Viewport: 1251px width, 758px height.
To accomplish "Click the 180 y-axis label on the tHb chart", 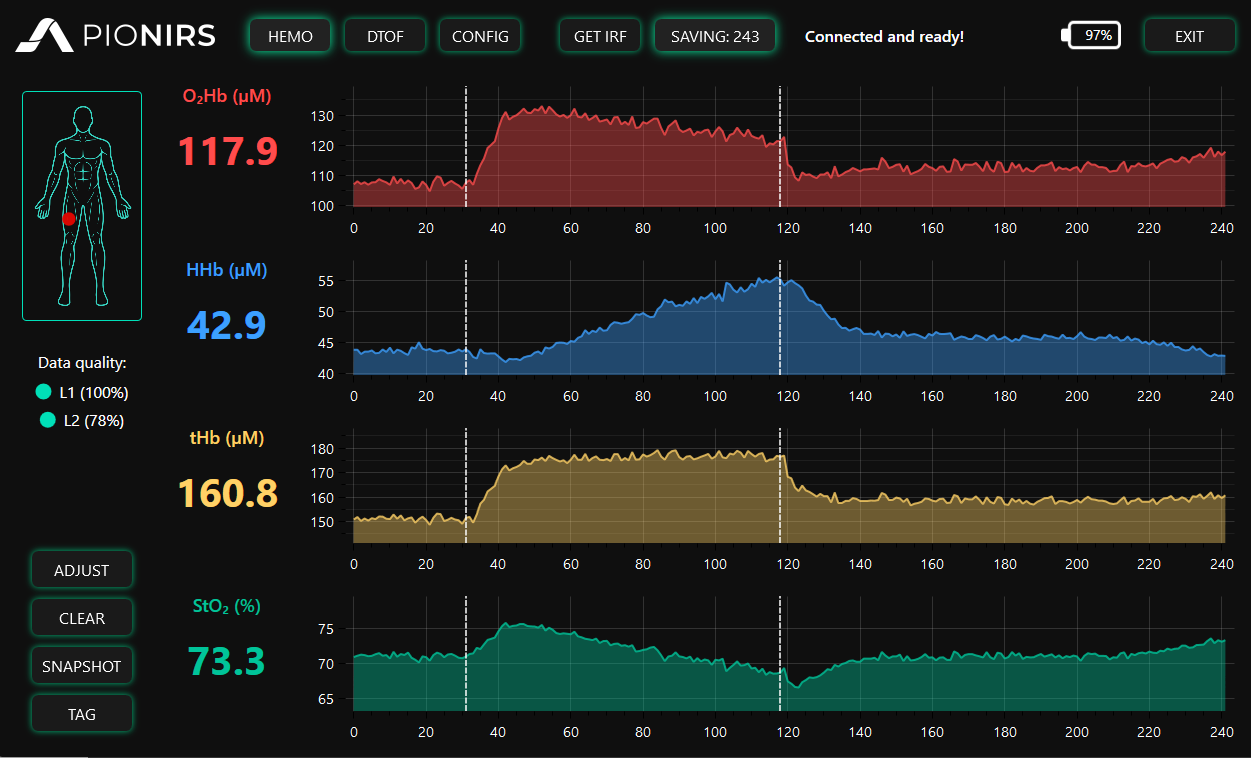I will (x=322, y=449).
